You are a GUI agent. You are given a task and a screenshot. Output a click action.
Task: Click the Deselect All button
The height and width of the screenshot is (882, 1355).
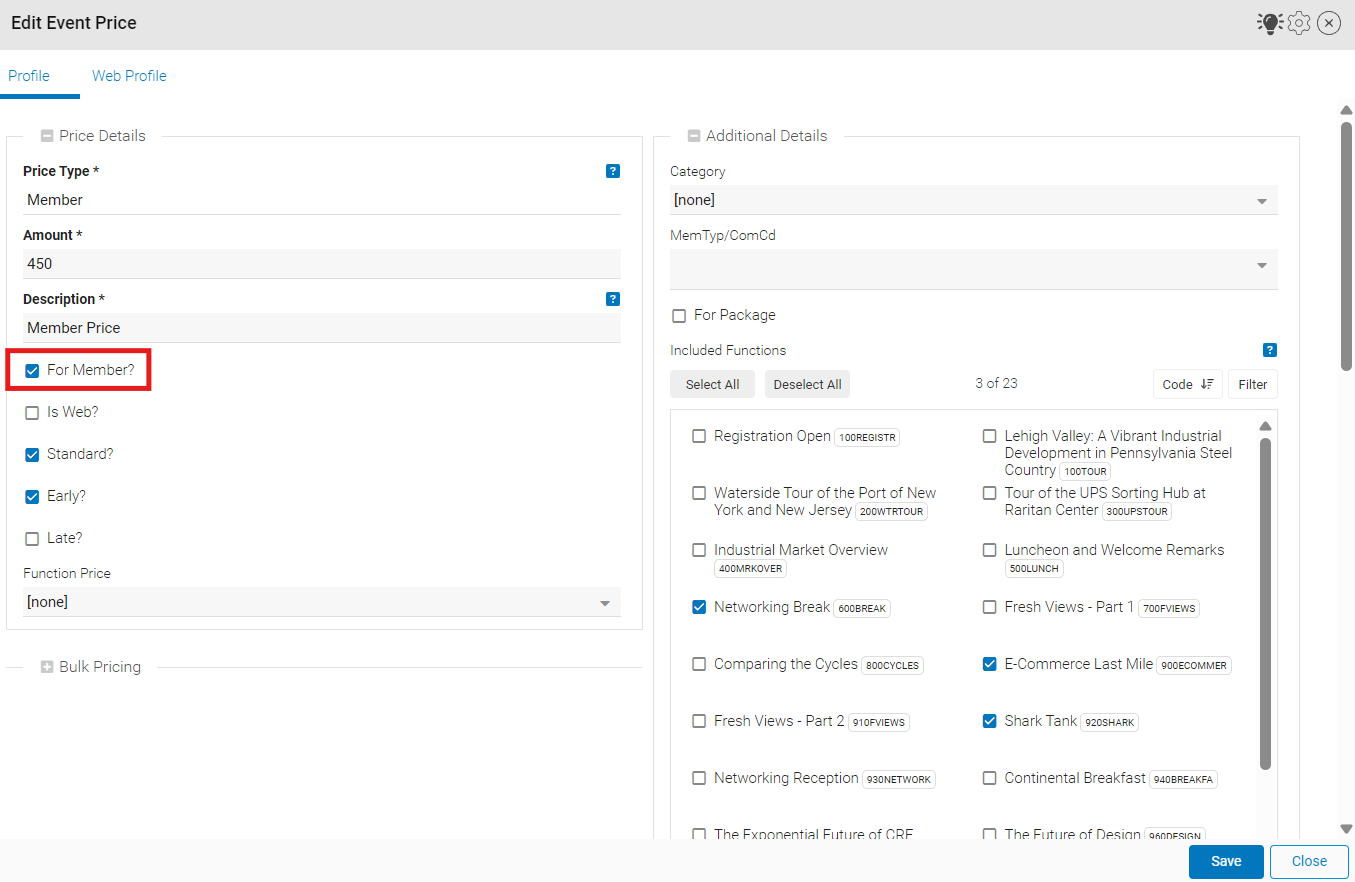807,384
